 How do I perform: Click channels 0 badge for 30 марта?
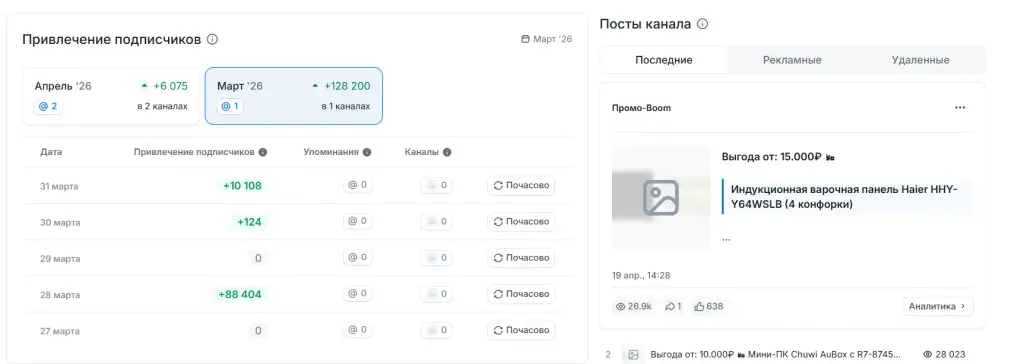pos(436,222)
